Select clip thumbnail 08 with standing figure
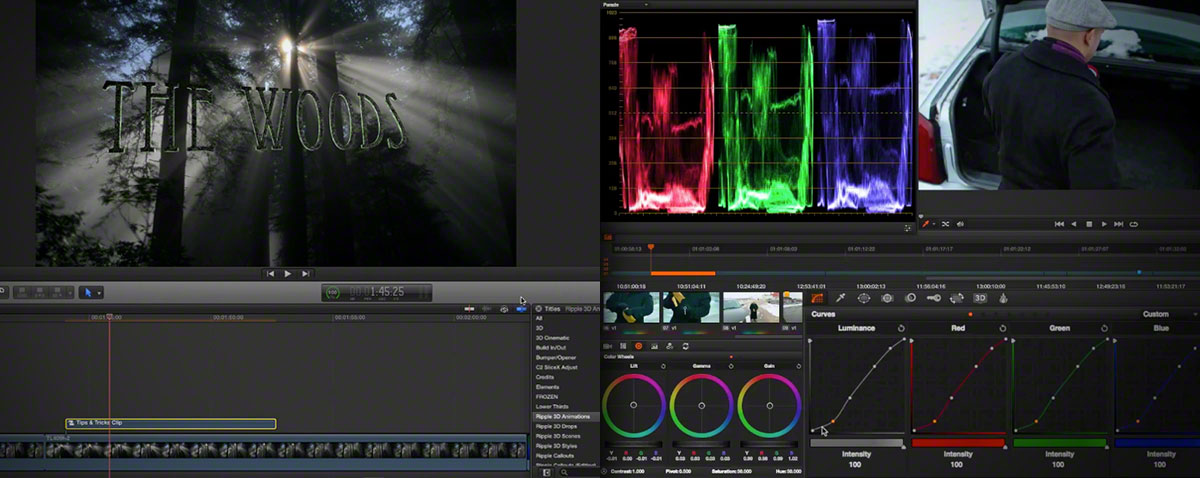The height and width of the screenshot is (478, 1200). coord(749,307)
